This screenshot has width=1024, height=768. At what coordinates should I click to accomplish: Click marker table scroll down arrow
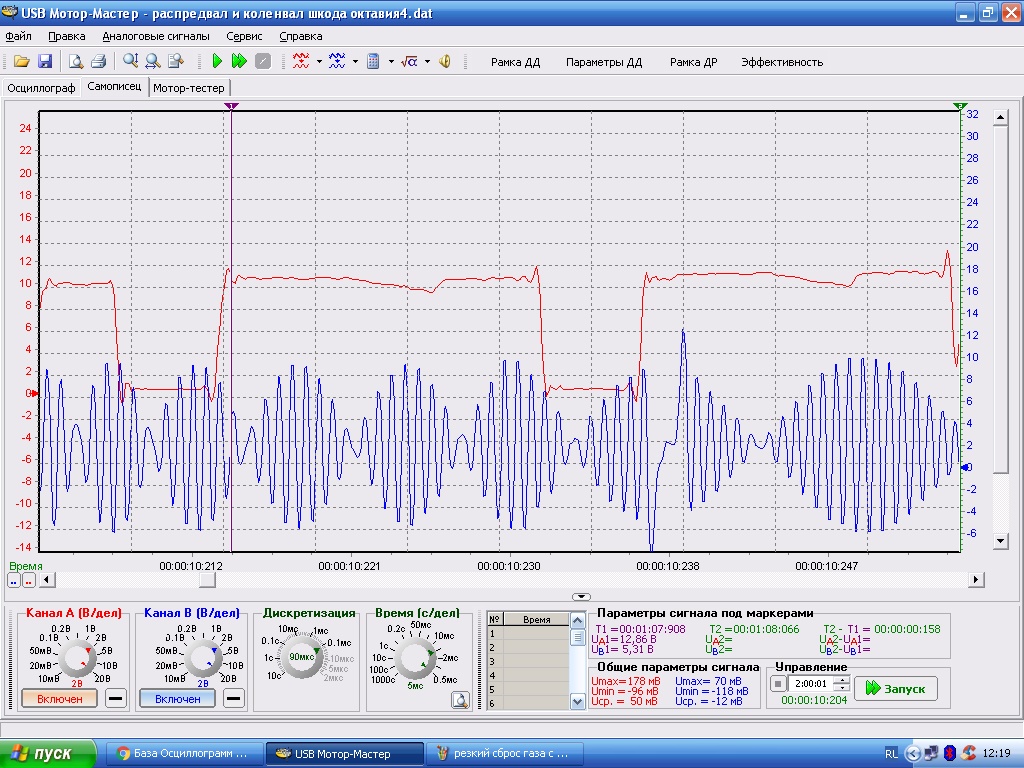pos(577,702)
